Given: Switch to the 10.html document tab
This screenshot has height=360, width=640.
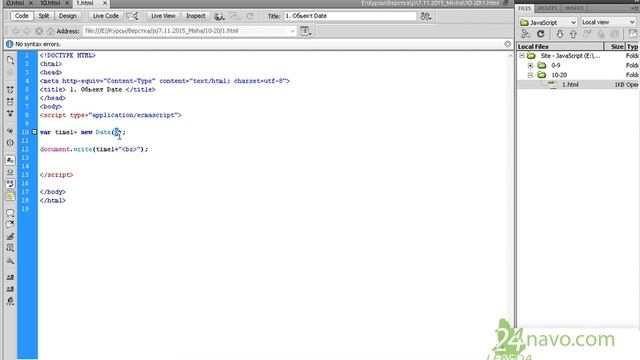Looking at the screenshot, I should pyautogui.click(x=50, y=3).
